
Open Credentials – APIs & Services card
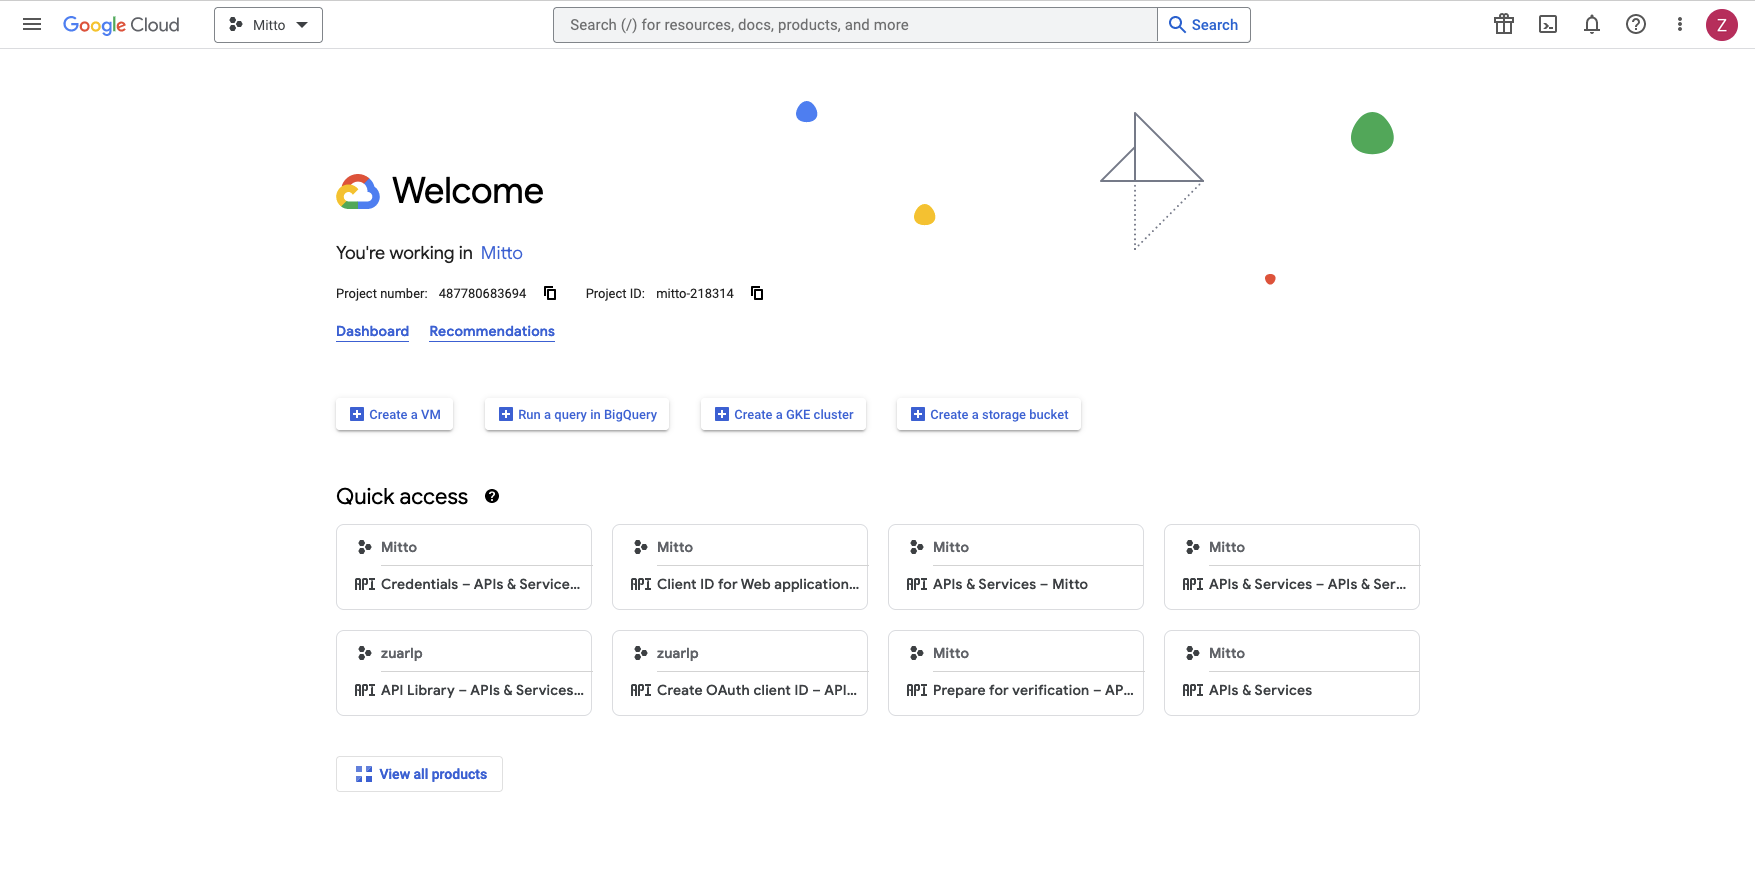click(464, 567)
